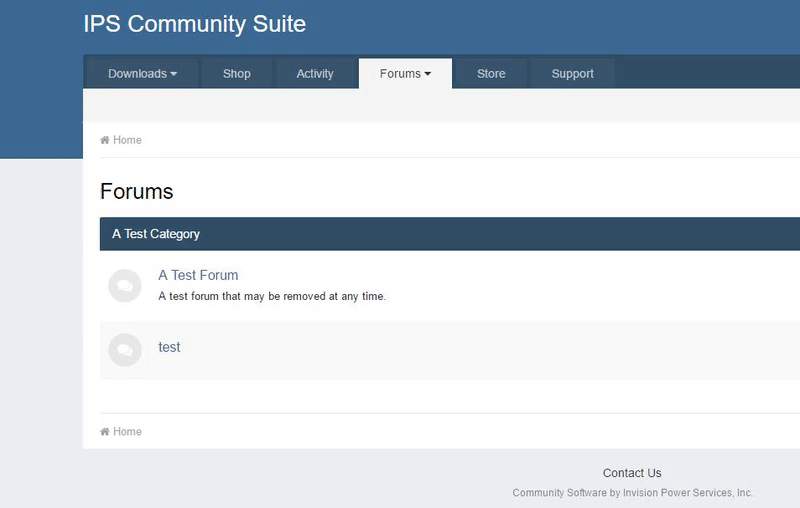Click the test forum chat bubble icon
Screen dimensions: 800x508
point(125,350)
